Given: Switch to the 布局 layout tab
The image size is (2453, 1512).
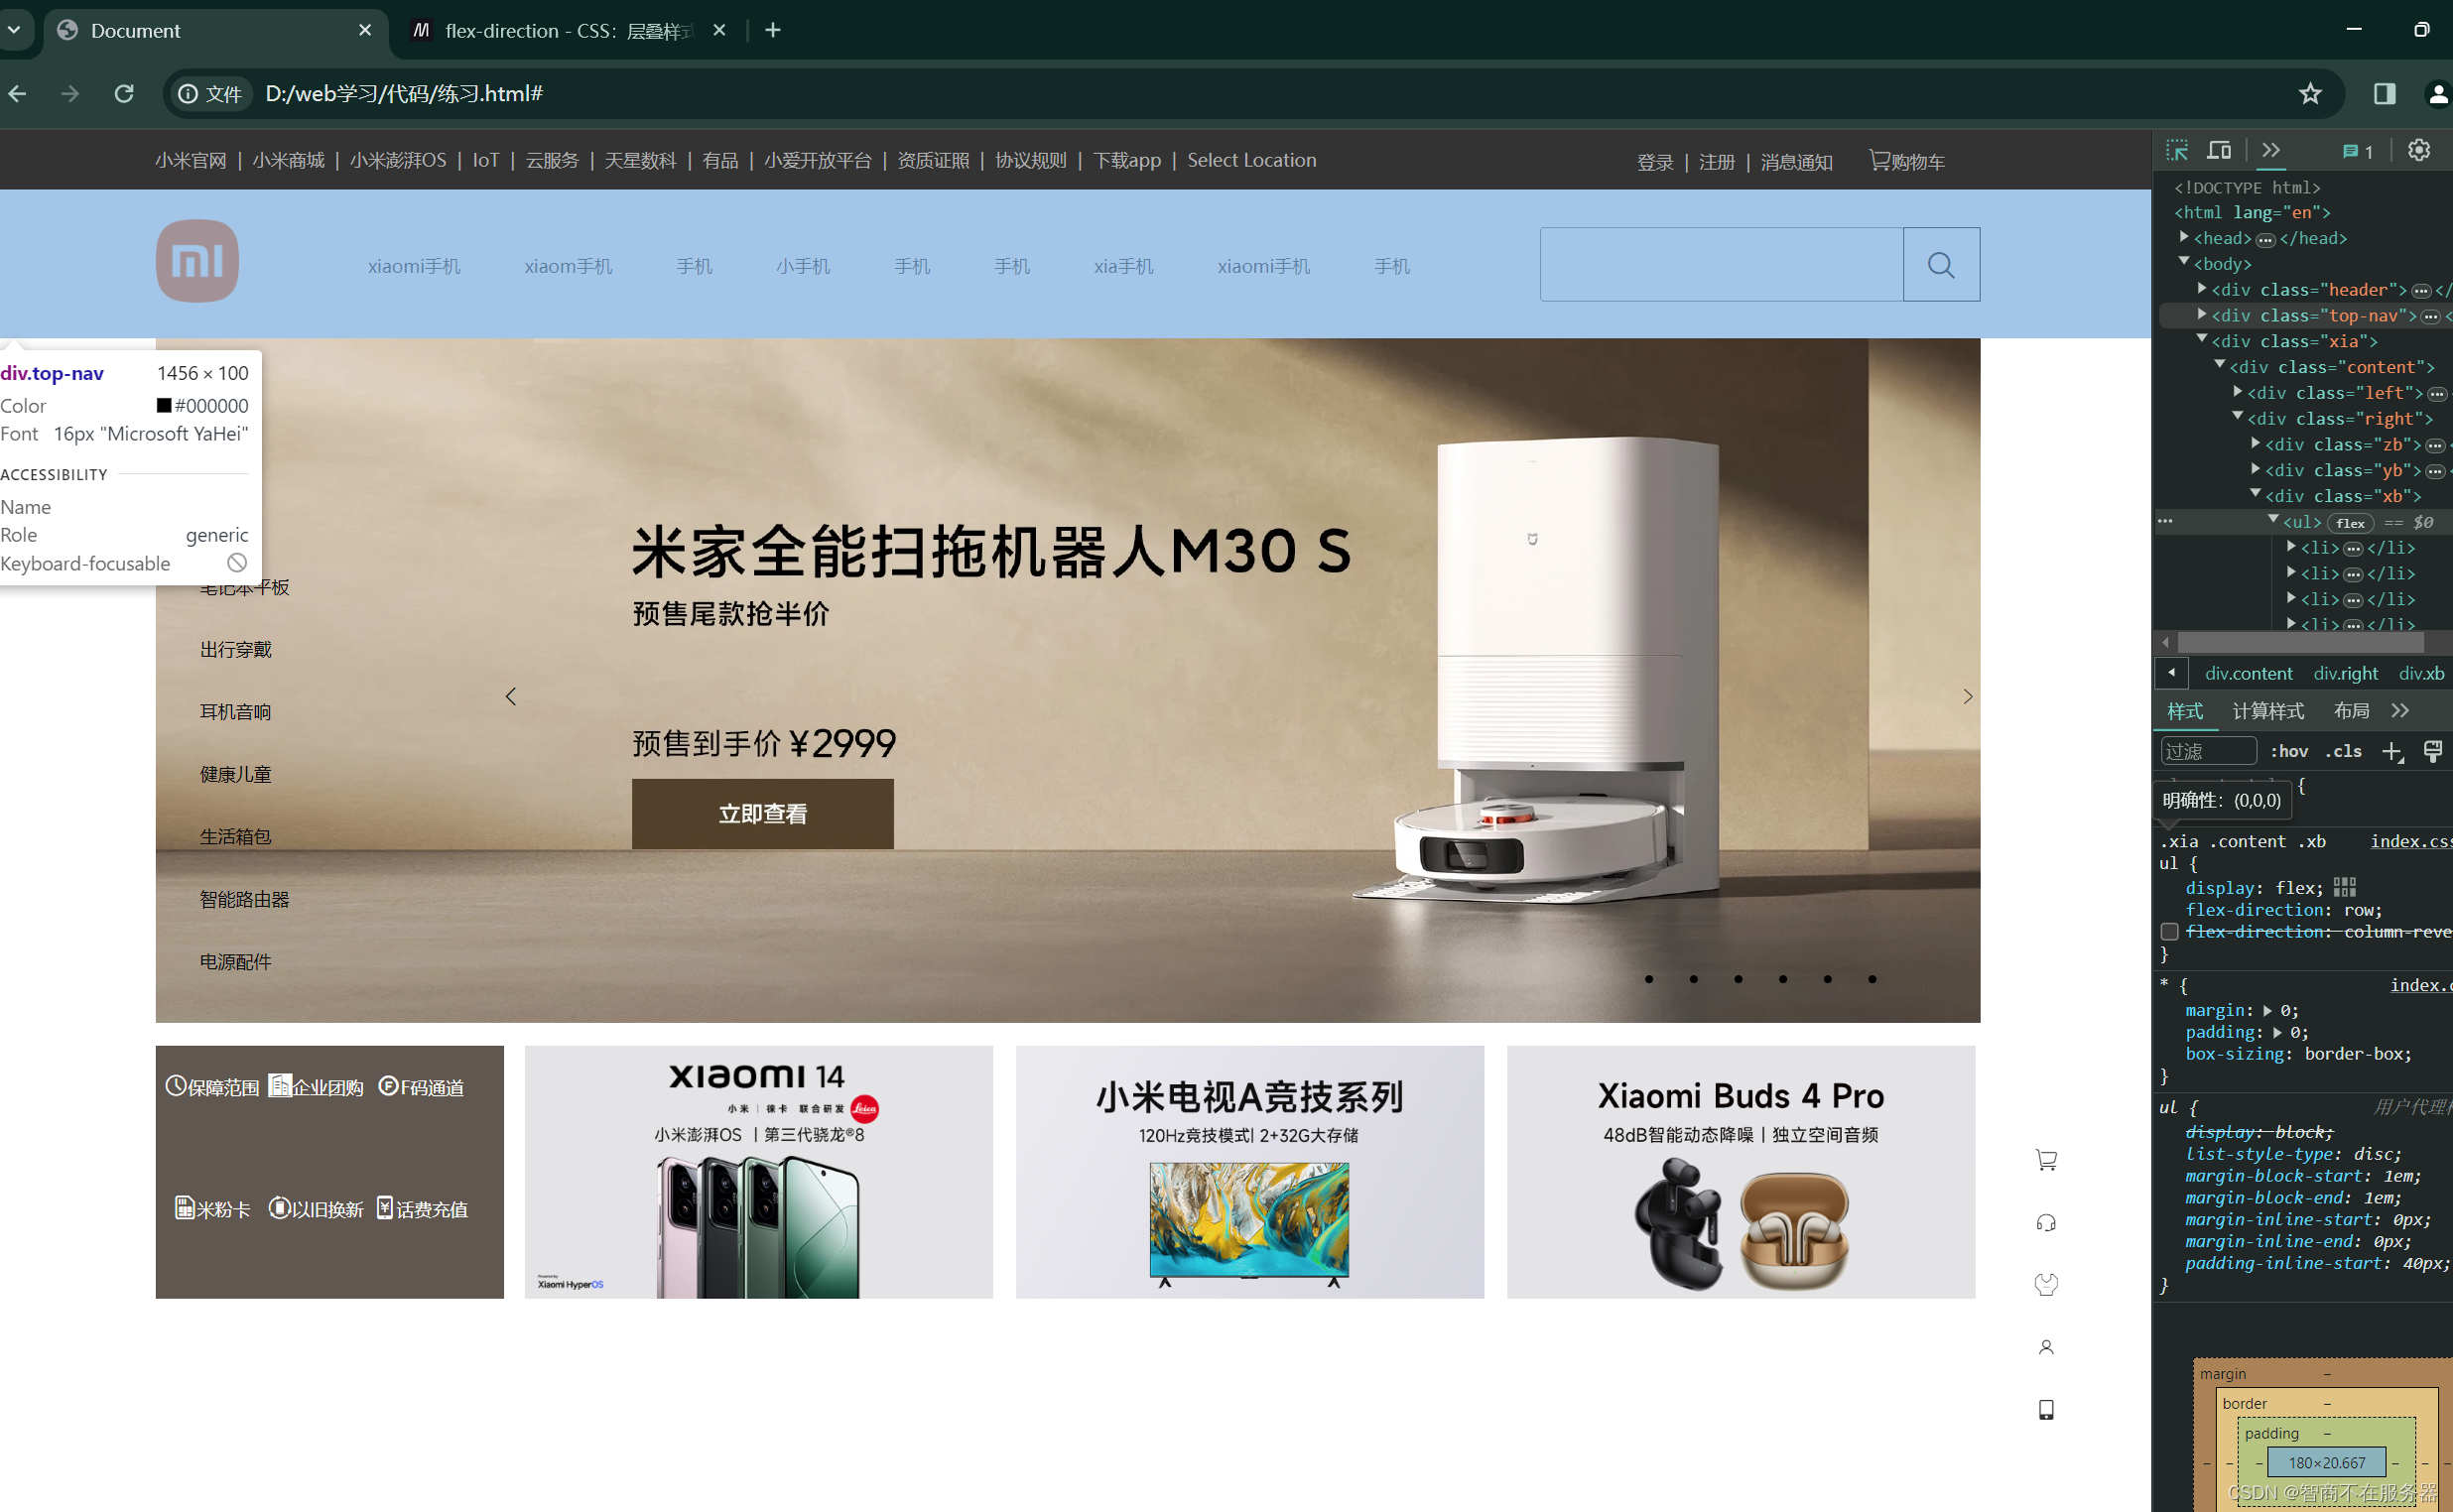Looking at the screenshot, I should point(2351,711).
